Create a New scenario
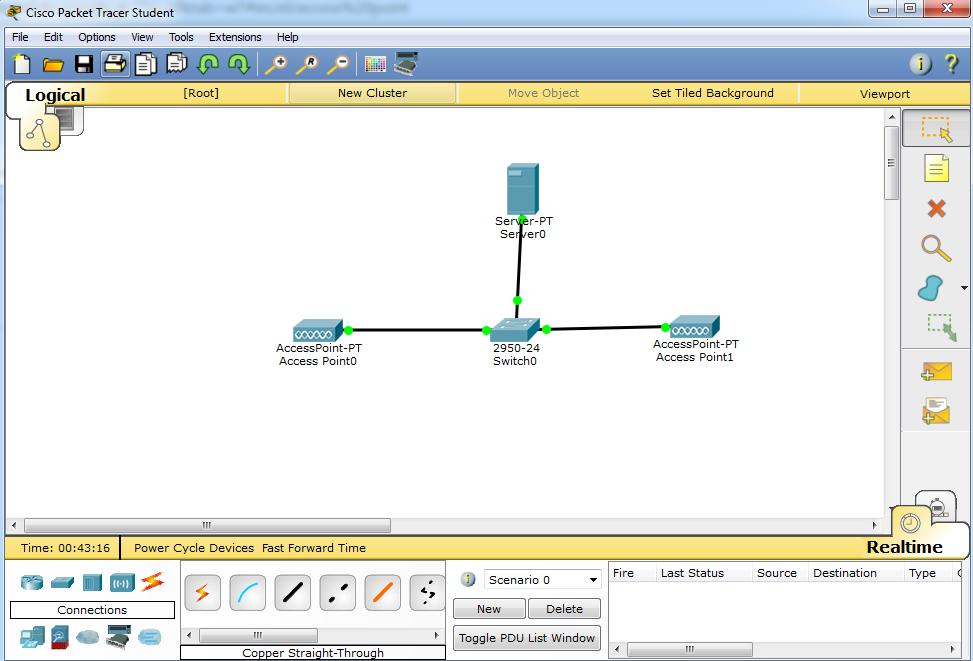Image resolution: width=973 pixels, height=661 pixels. coord(489,609)
